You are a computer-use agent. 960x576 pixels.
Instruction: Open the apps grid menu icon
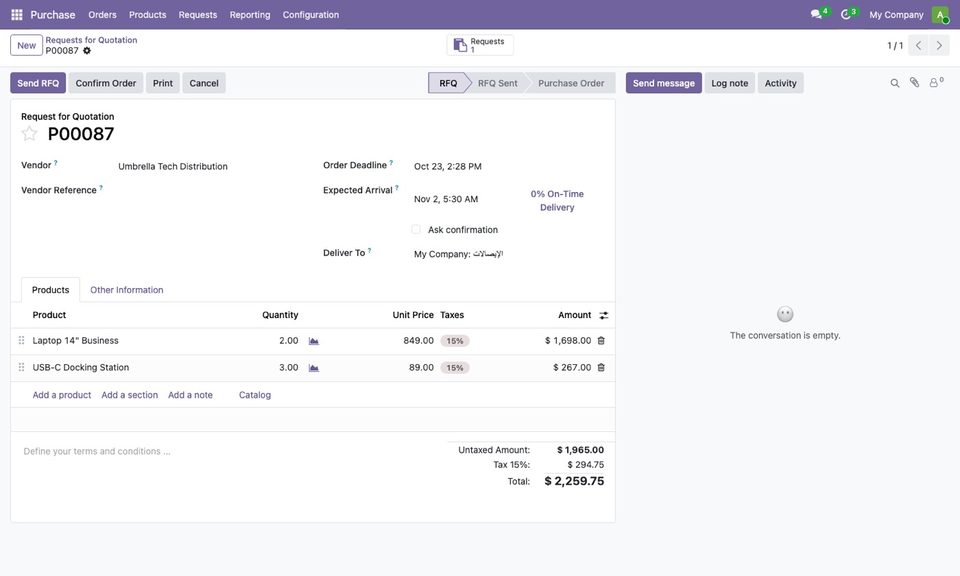[17, 14]
